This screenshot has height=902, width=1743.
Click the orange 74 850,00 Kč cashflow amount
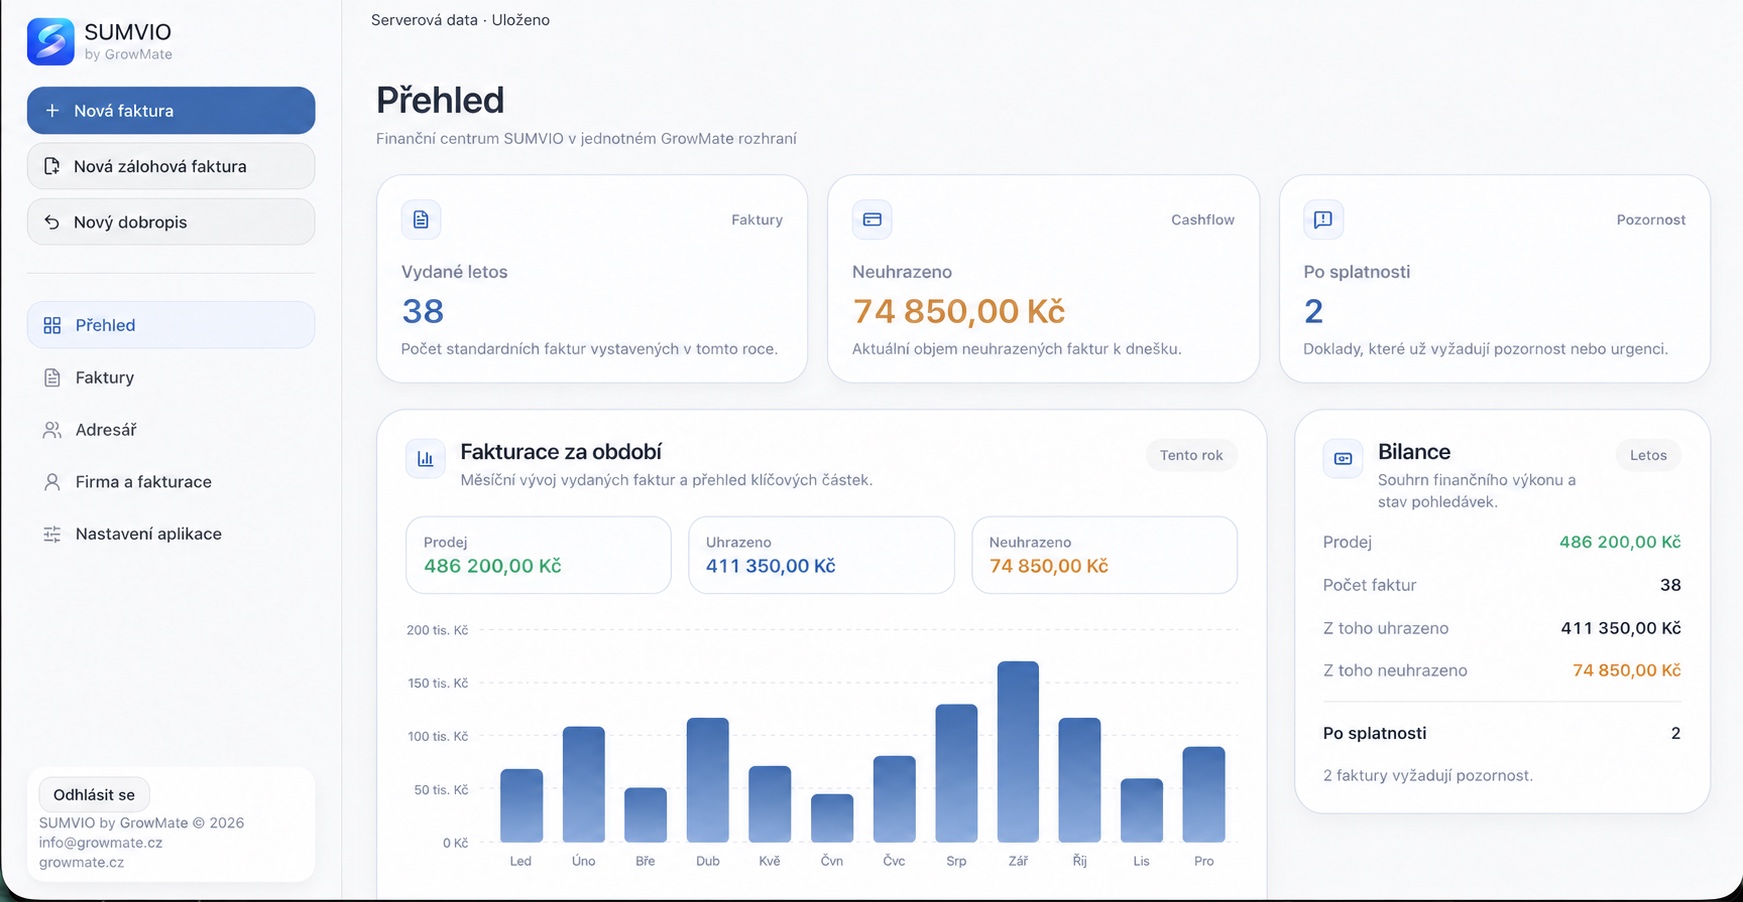click(958, 311)
